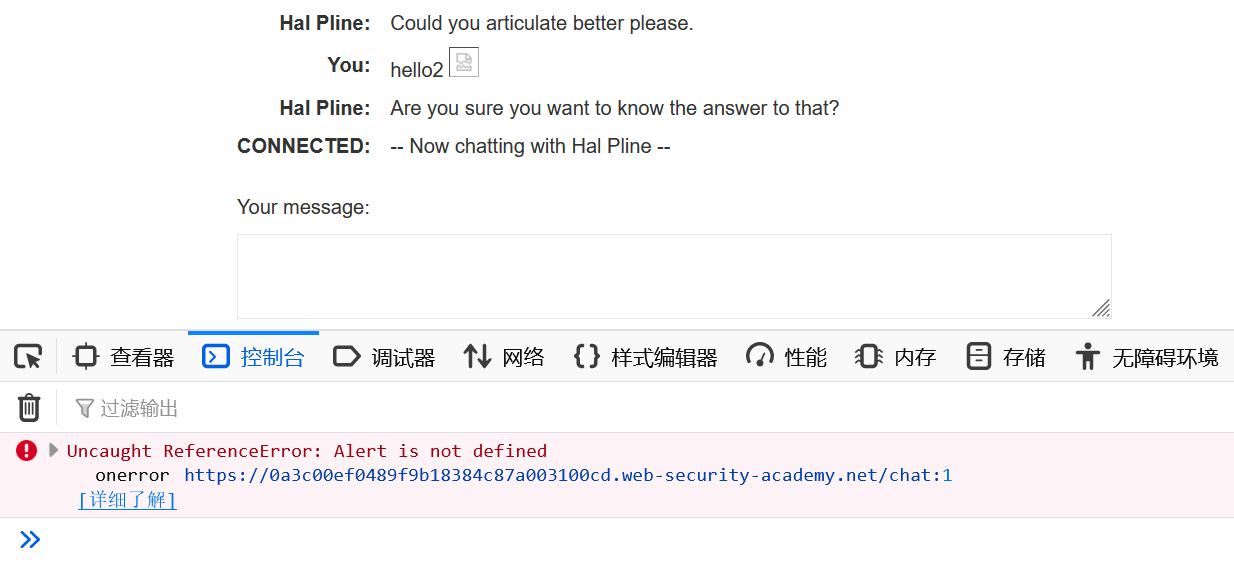
Task: Open the 查看器 (Inspector) panel
Action: [x=124, y=357]
